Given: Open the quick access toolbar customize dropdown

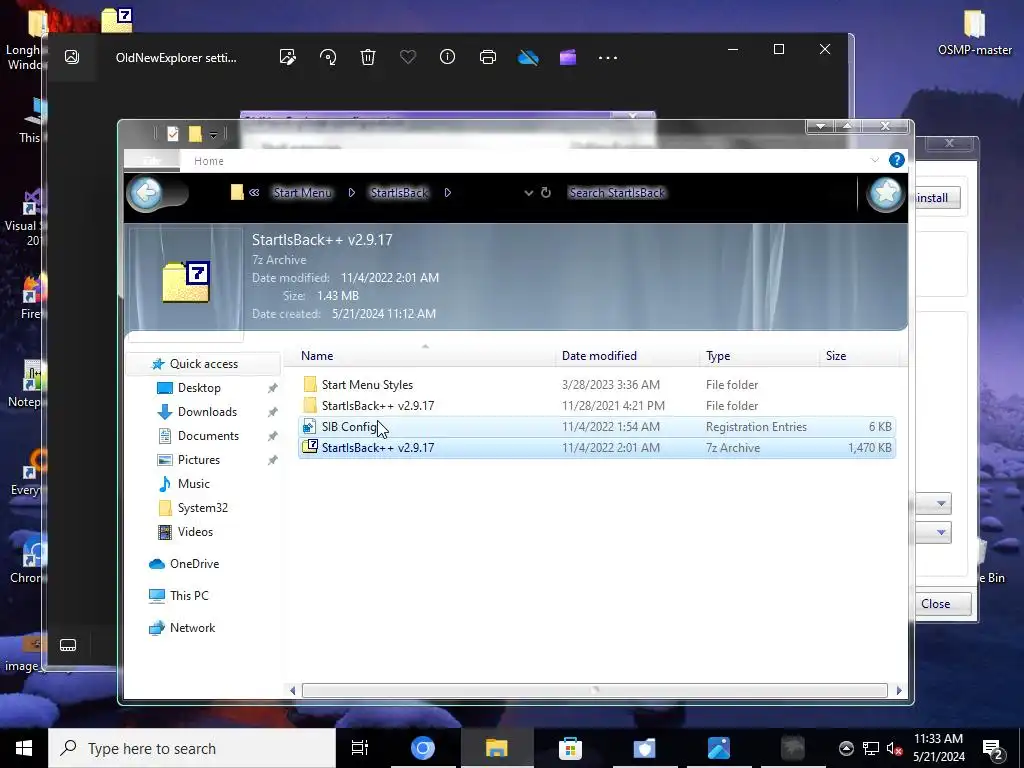Looking at the screenshot, I should (x=213, y=135).
